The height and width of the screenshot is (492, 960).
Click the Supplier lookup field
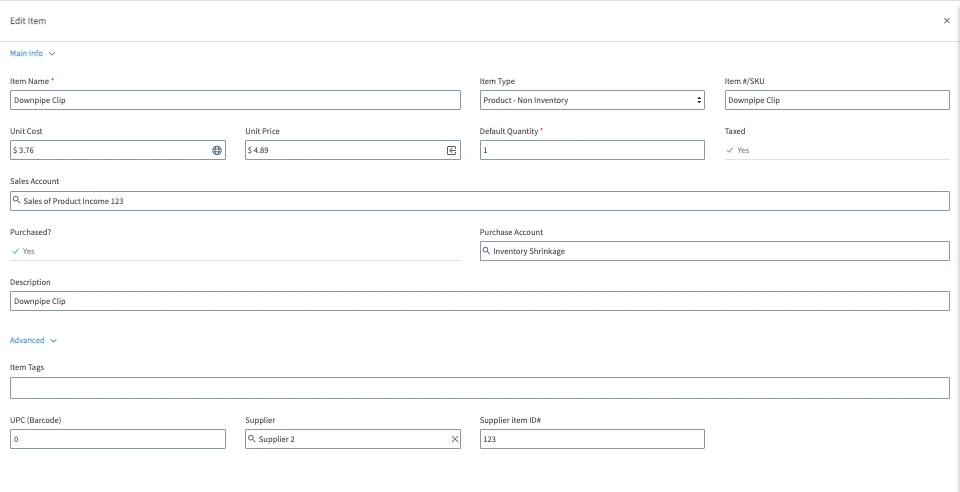pyautogui.click(x=353, y=439)
